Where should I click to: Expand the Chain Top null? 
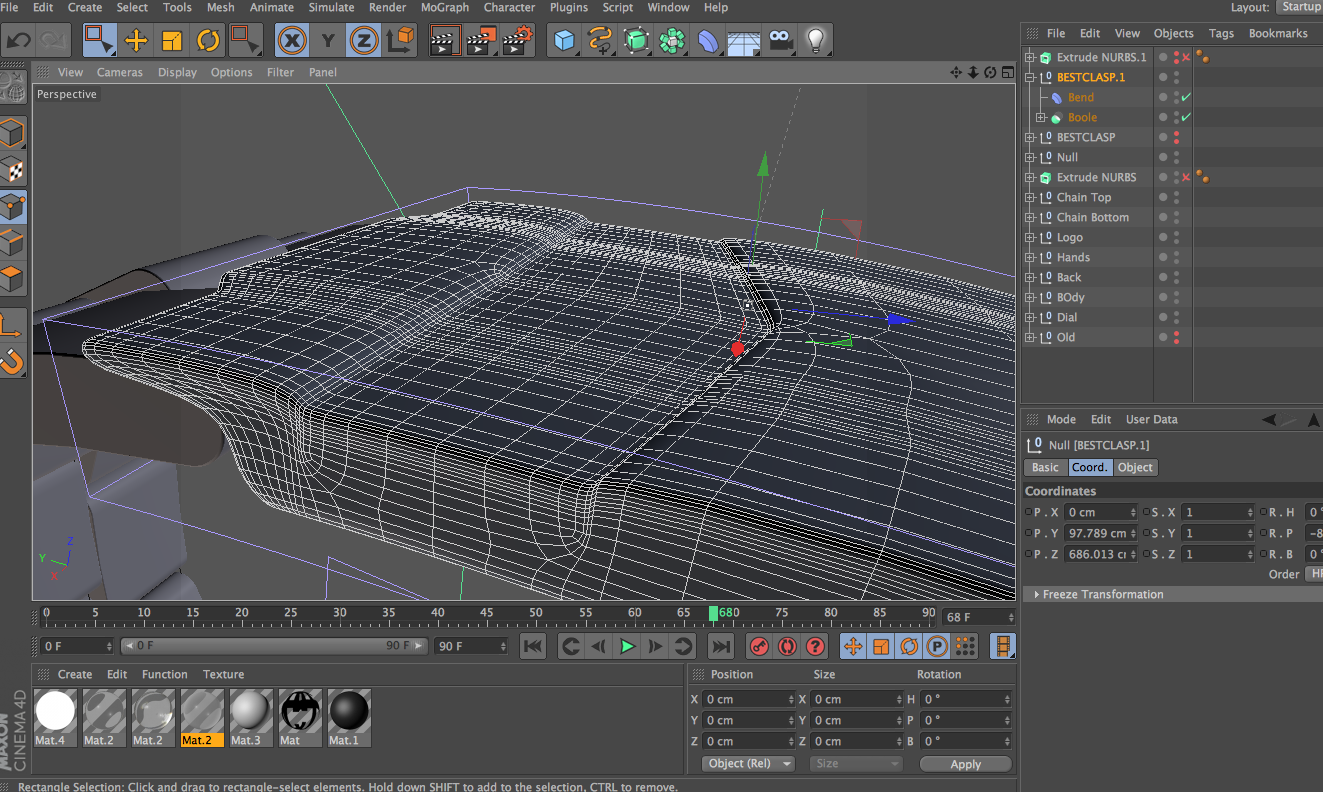click(x=1029, y=197)
